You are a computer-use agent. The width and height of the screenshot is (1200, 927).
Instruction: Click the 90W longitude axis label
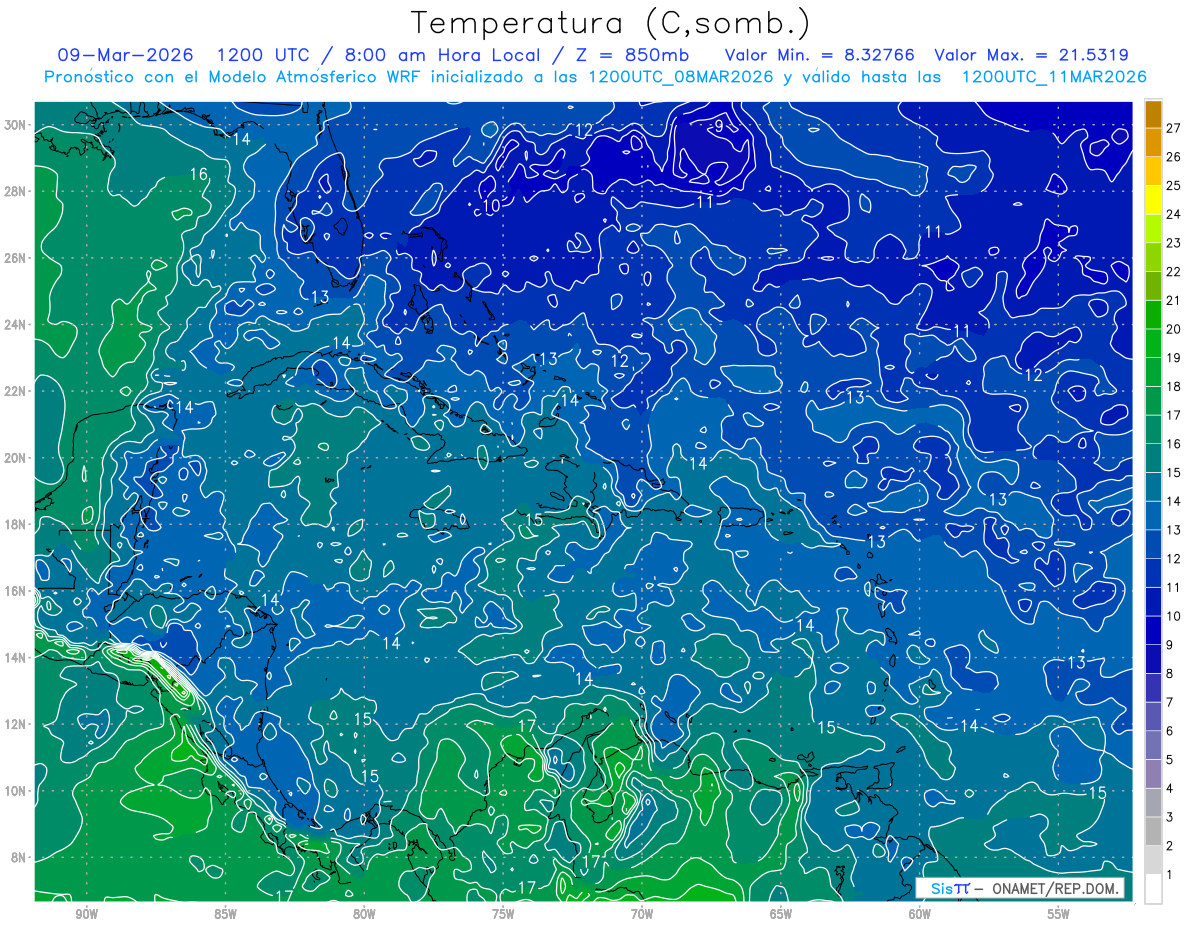86,914
